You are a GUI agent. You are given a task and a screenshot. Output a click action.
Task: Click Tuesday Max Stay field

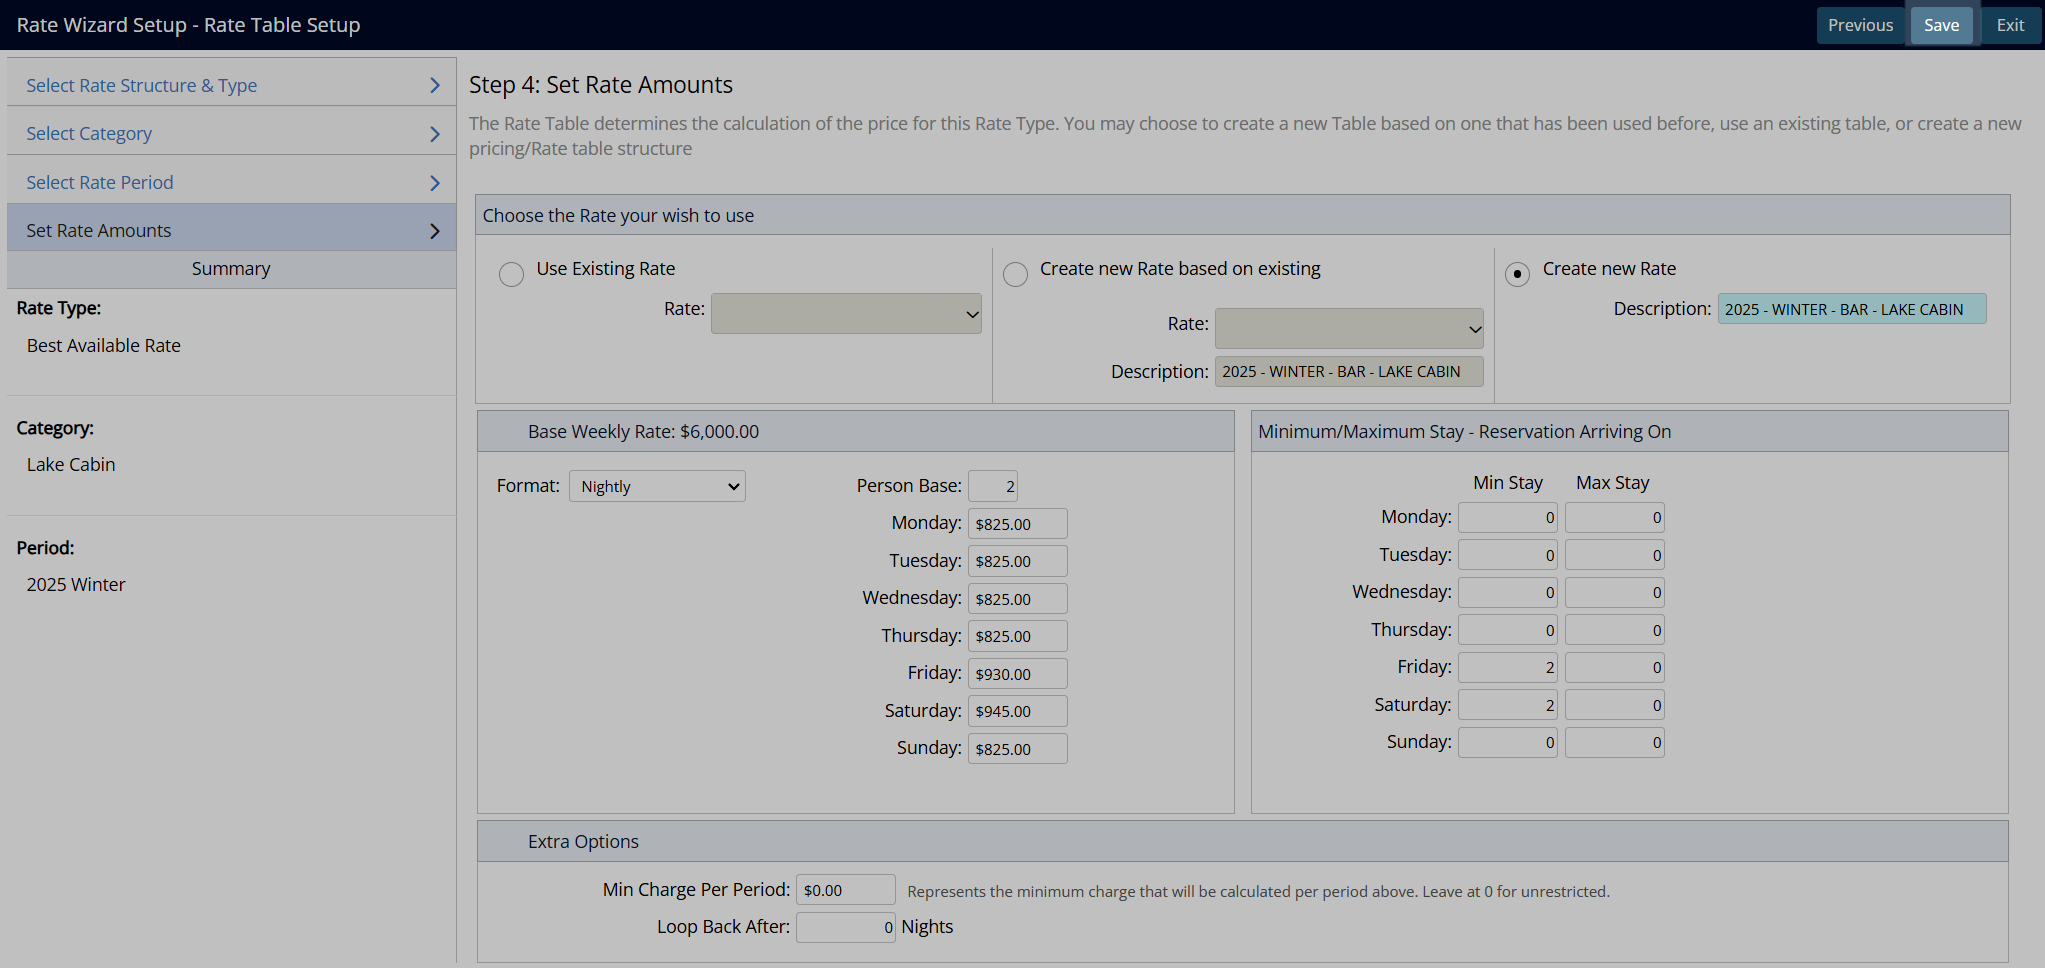pos(1614,555)
